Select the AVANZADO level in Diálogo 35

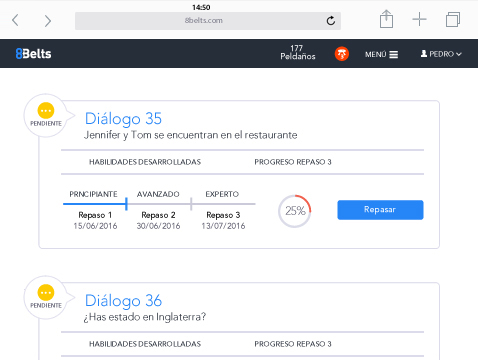tap(158, 194)
